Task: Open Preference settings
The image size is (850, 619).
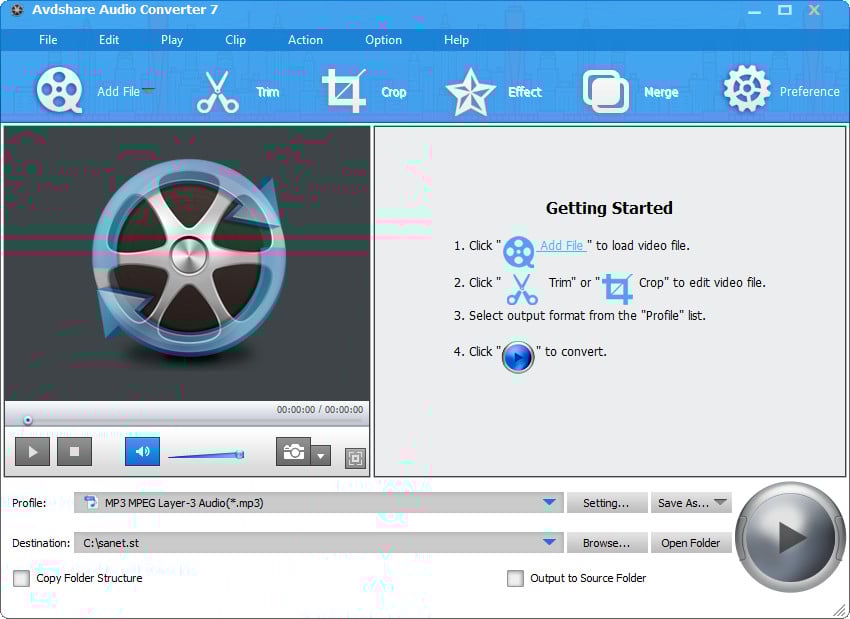Action: pyautogui.click(x=745, y=88)
